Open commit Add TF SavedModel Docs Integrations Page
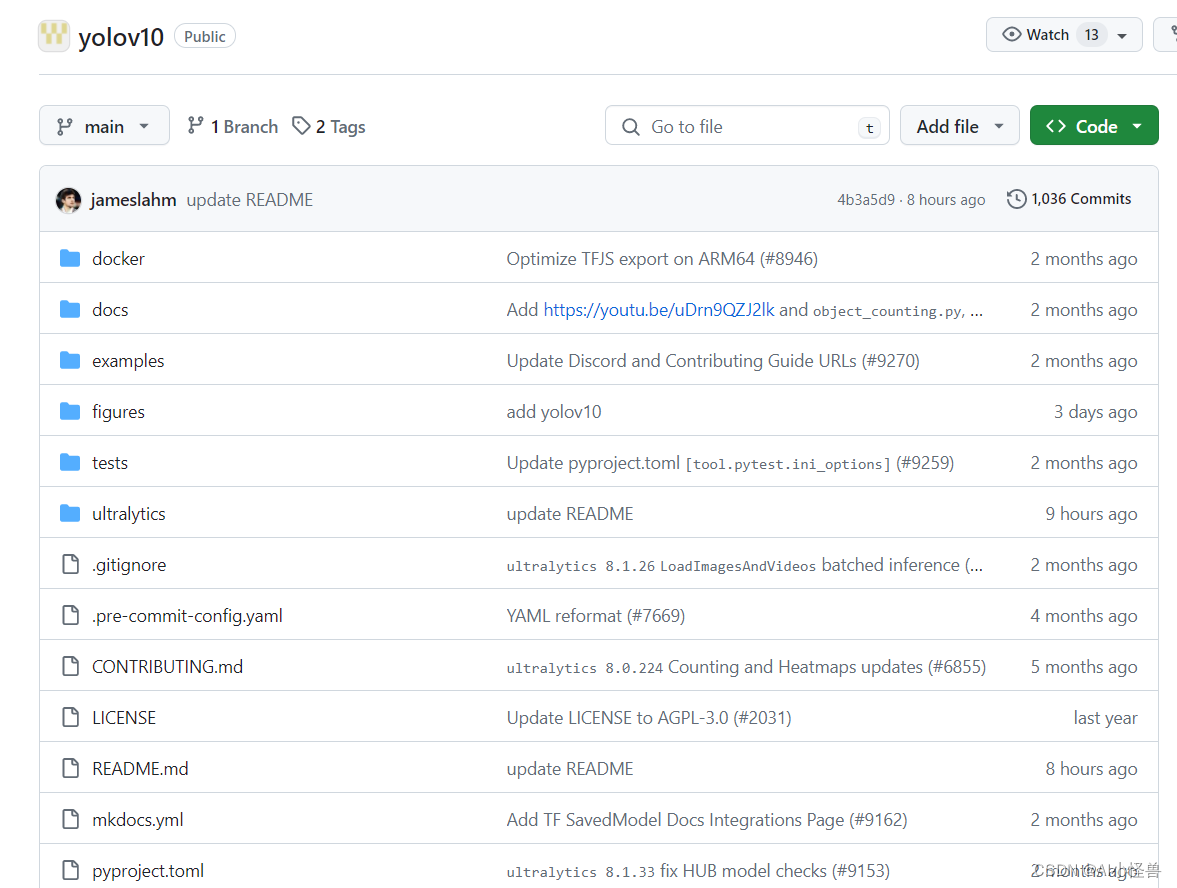The height and width of the screenshot is (888, 1177). coord(707,820)
